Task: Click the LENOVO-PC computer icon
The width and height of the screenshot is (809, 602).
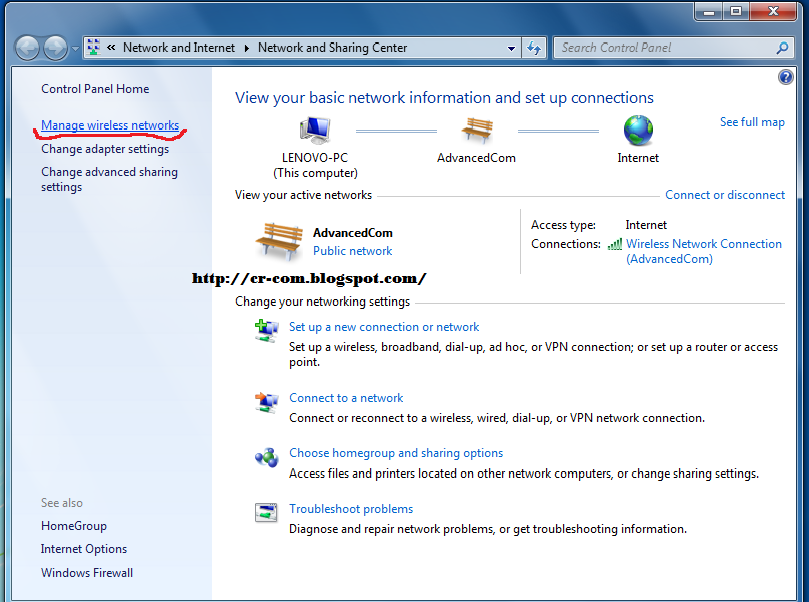Action: coord(315,130)
